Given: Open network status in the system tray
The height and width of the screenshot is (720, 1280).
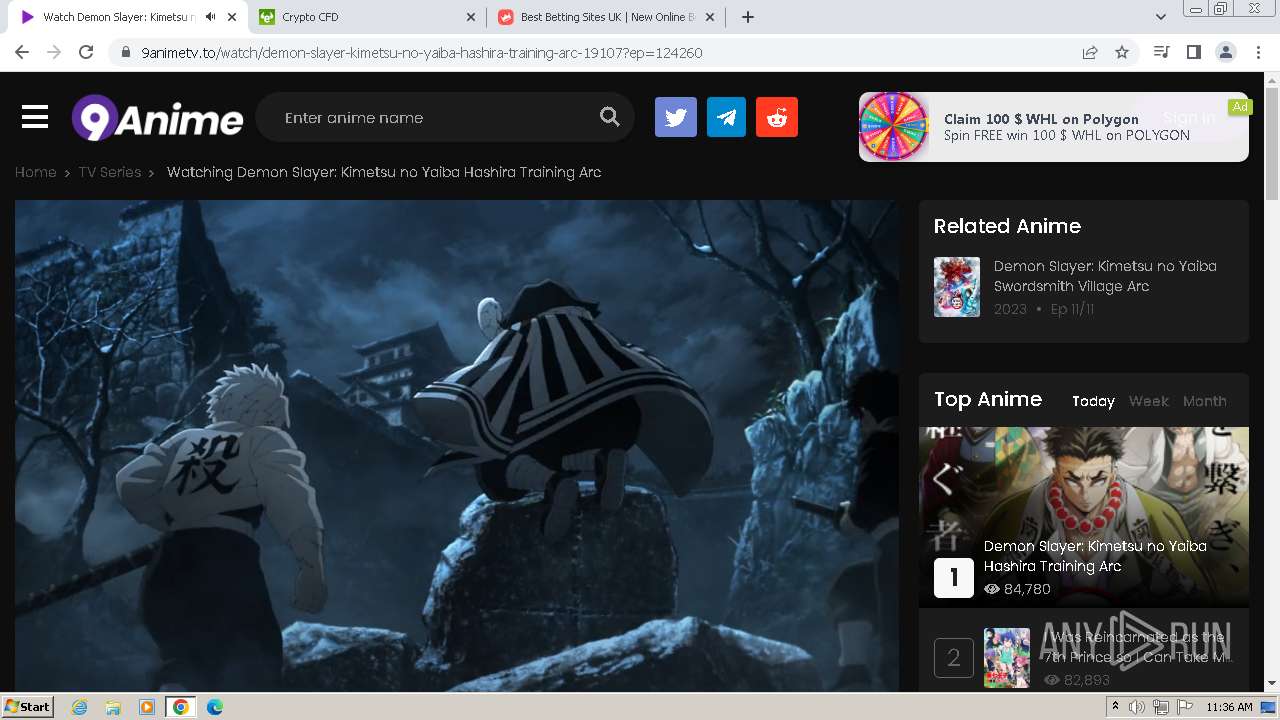Looking at the screenshot, I should click(1161, 707).
